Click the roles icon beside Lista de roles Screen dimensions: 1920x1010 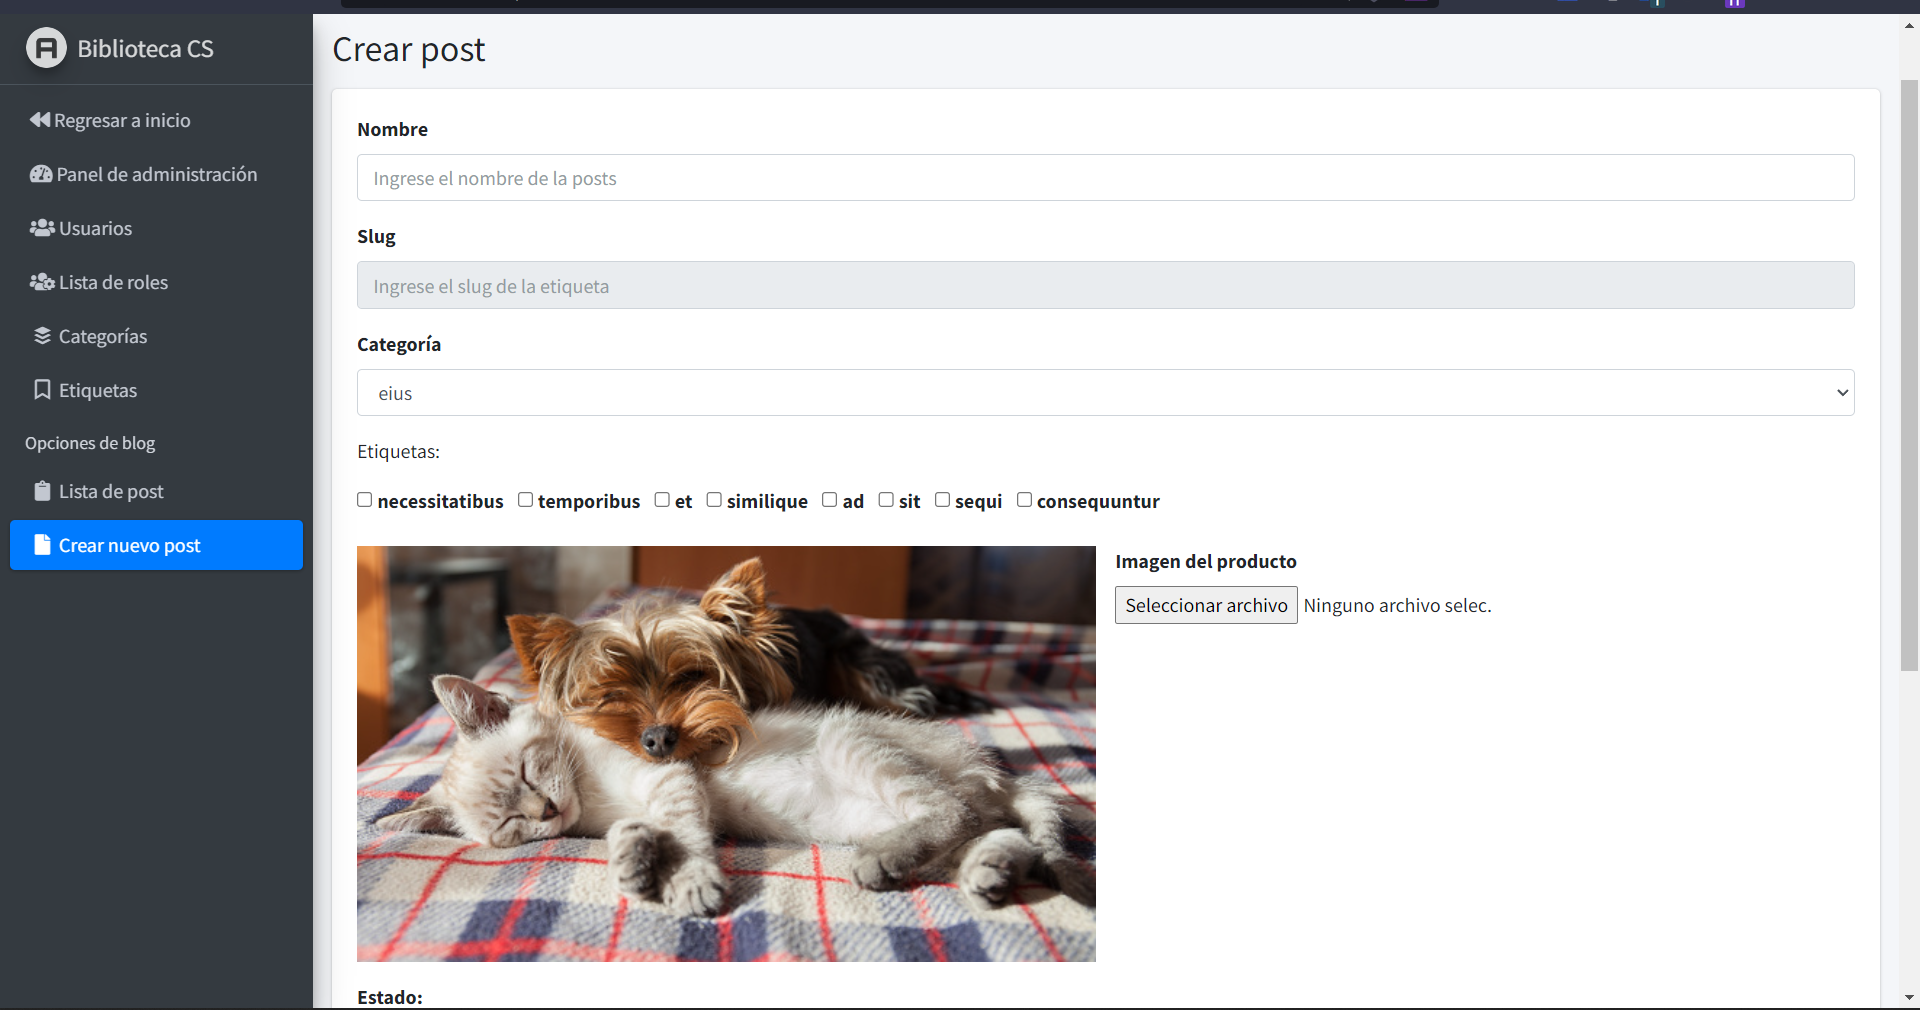42,282
